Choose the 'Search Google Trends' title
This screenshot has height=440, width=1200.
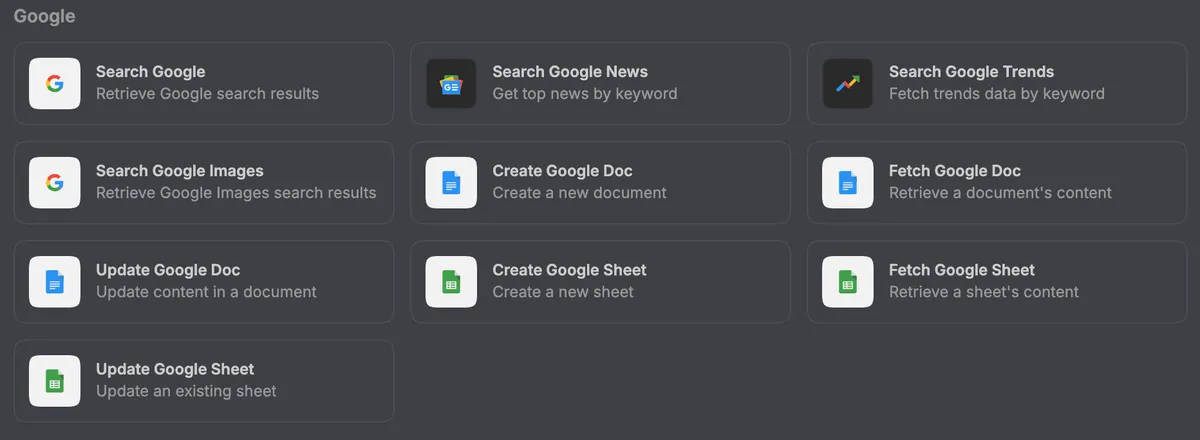point(971,72)
